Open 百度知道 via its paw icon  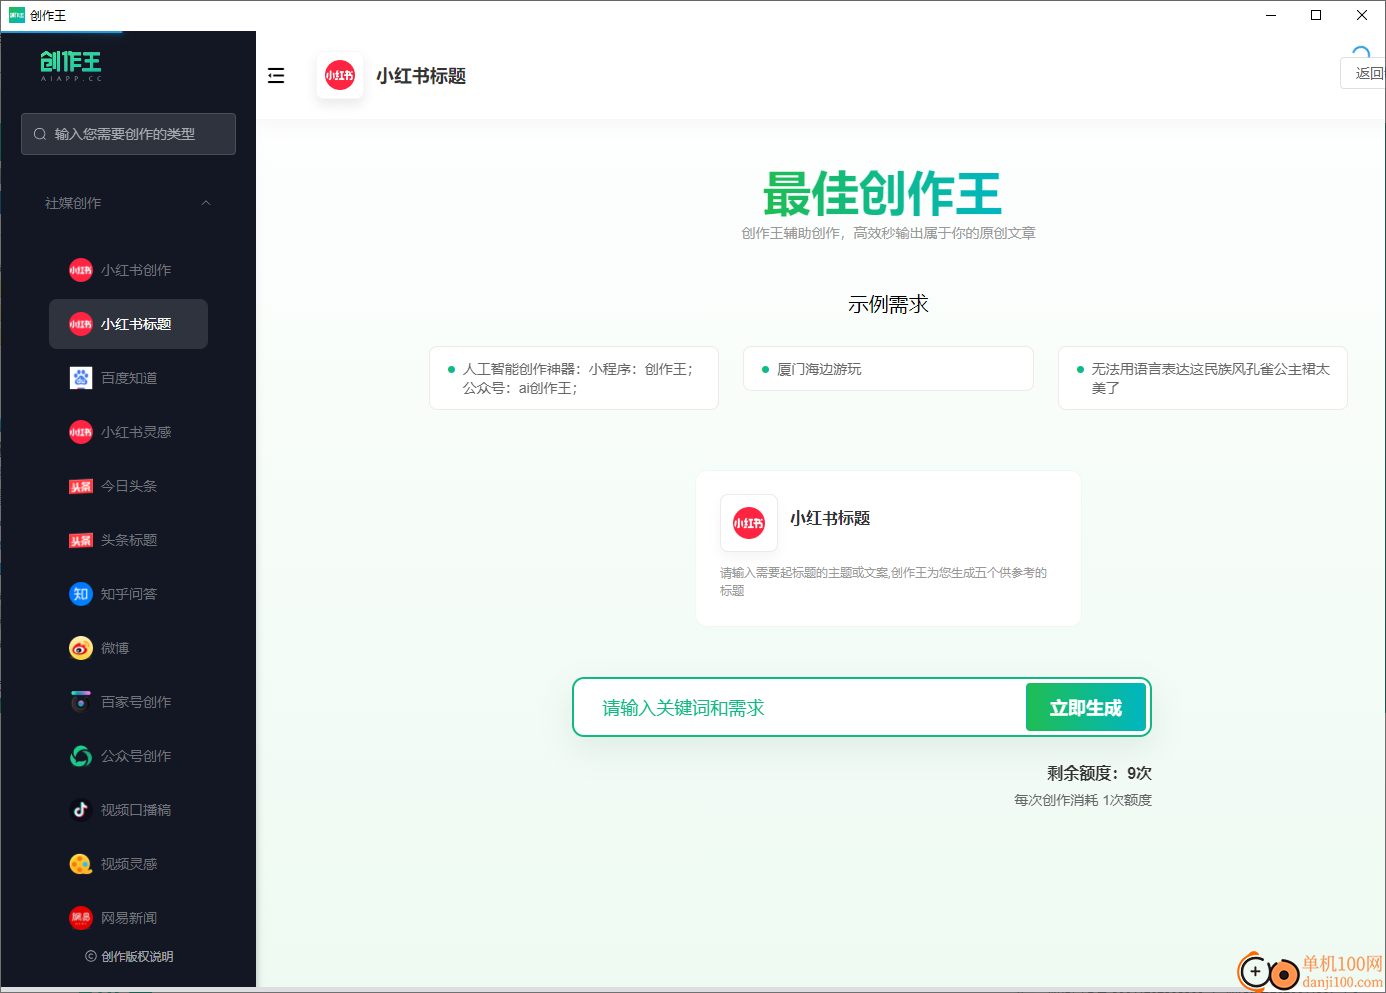tap(81, 378)
